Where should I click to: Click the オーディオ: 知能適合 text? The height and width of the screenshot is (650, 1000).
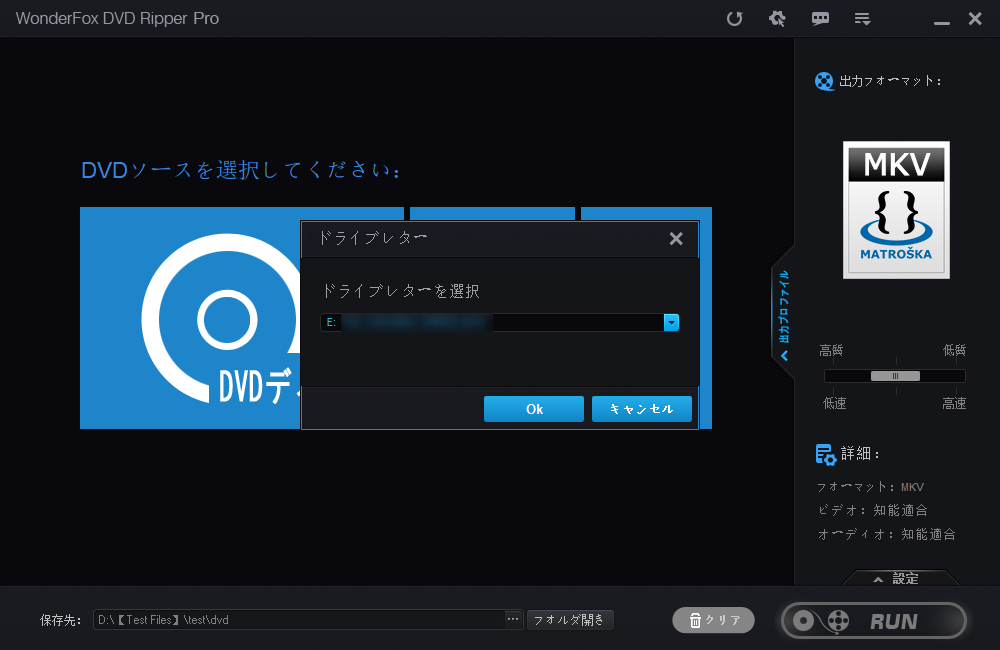886,534
